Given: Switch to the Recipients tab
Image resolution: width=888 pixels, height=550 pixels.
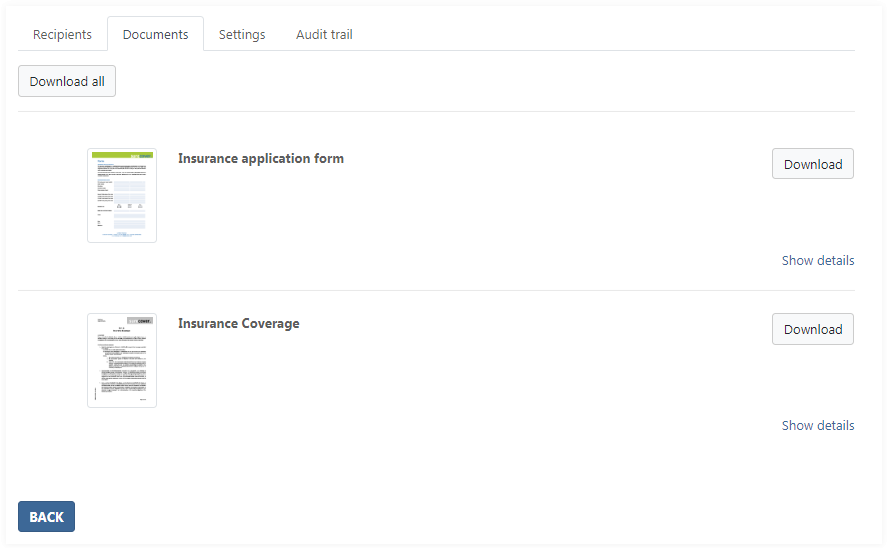Looking at the screenshot, I should click(x=62, y=34).
